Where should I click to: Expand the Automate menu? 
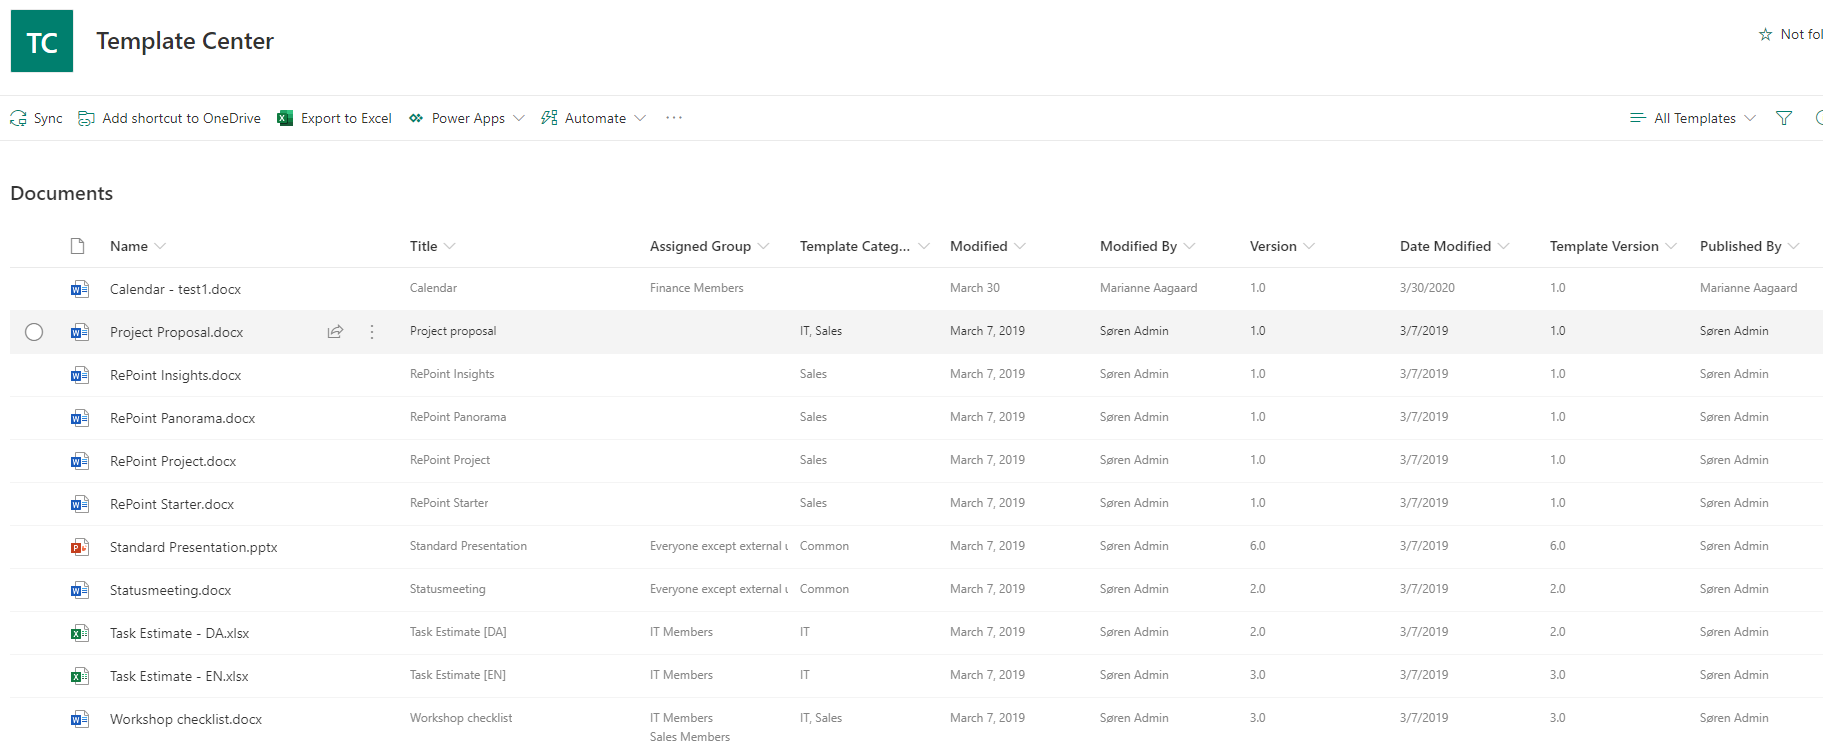(x=593, y=118)
